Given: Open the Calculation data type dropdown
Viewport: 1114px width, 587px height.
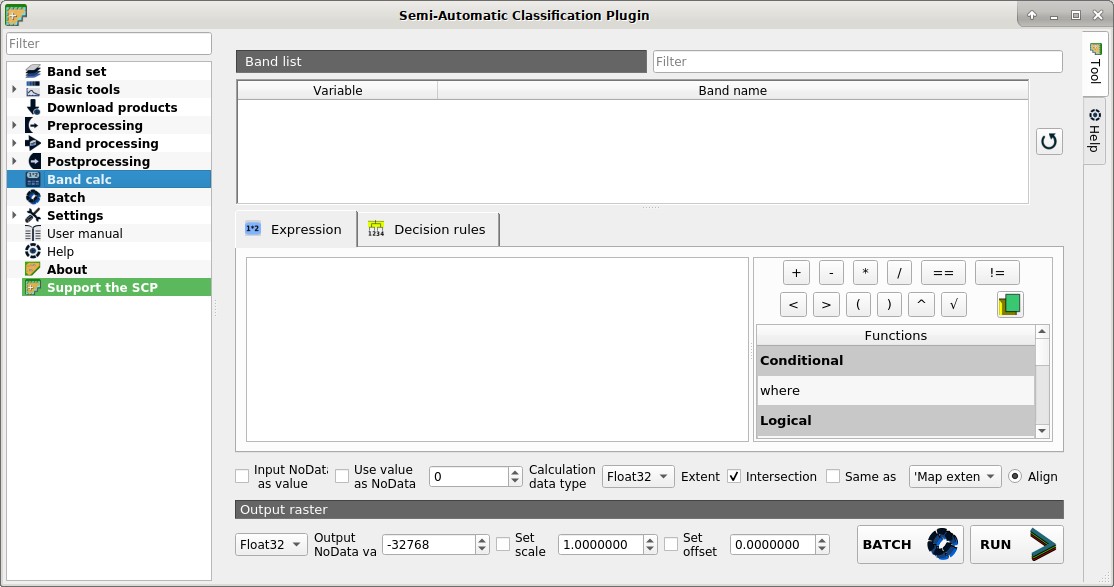Looking at the screenshot, I should 637,476.
